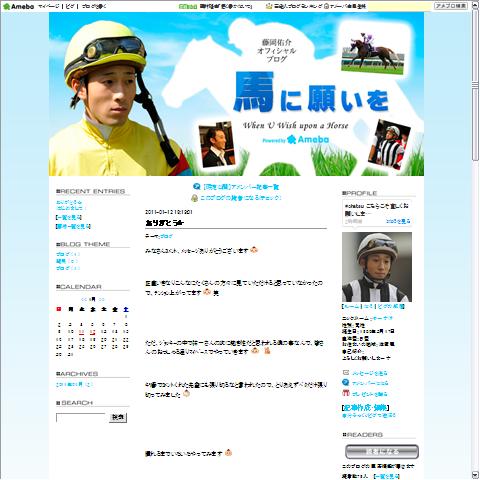The width and height of the screenshot is (480, 480).
Task: Go to previous month in calendar
Action: 84,299
